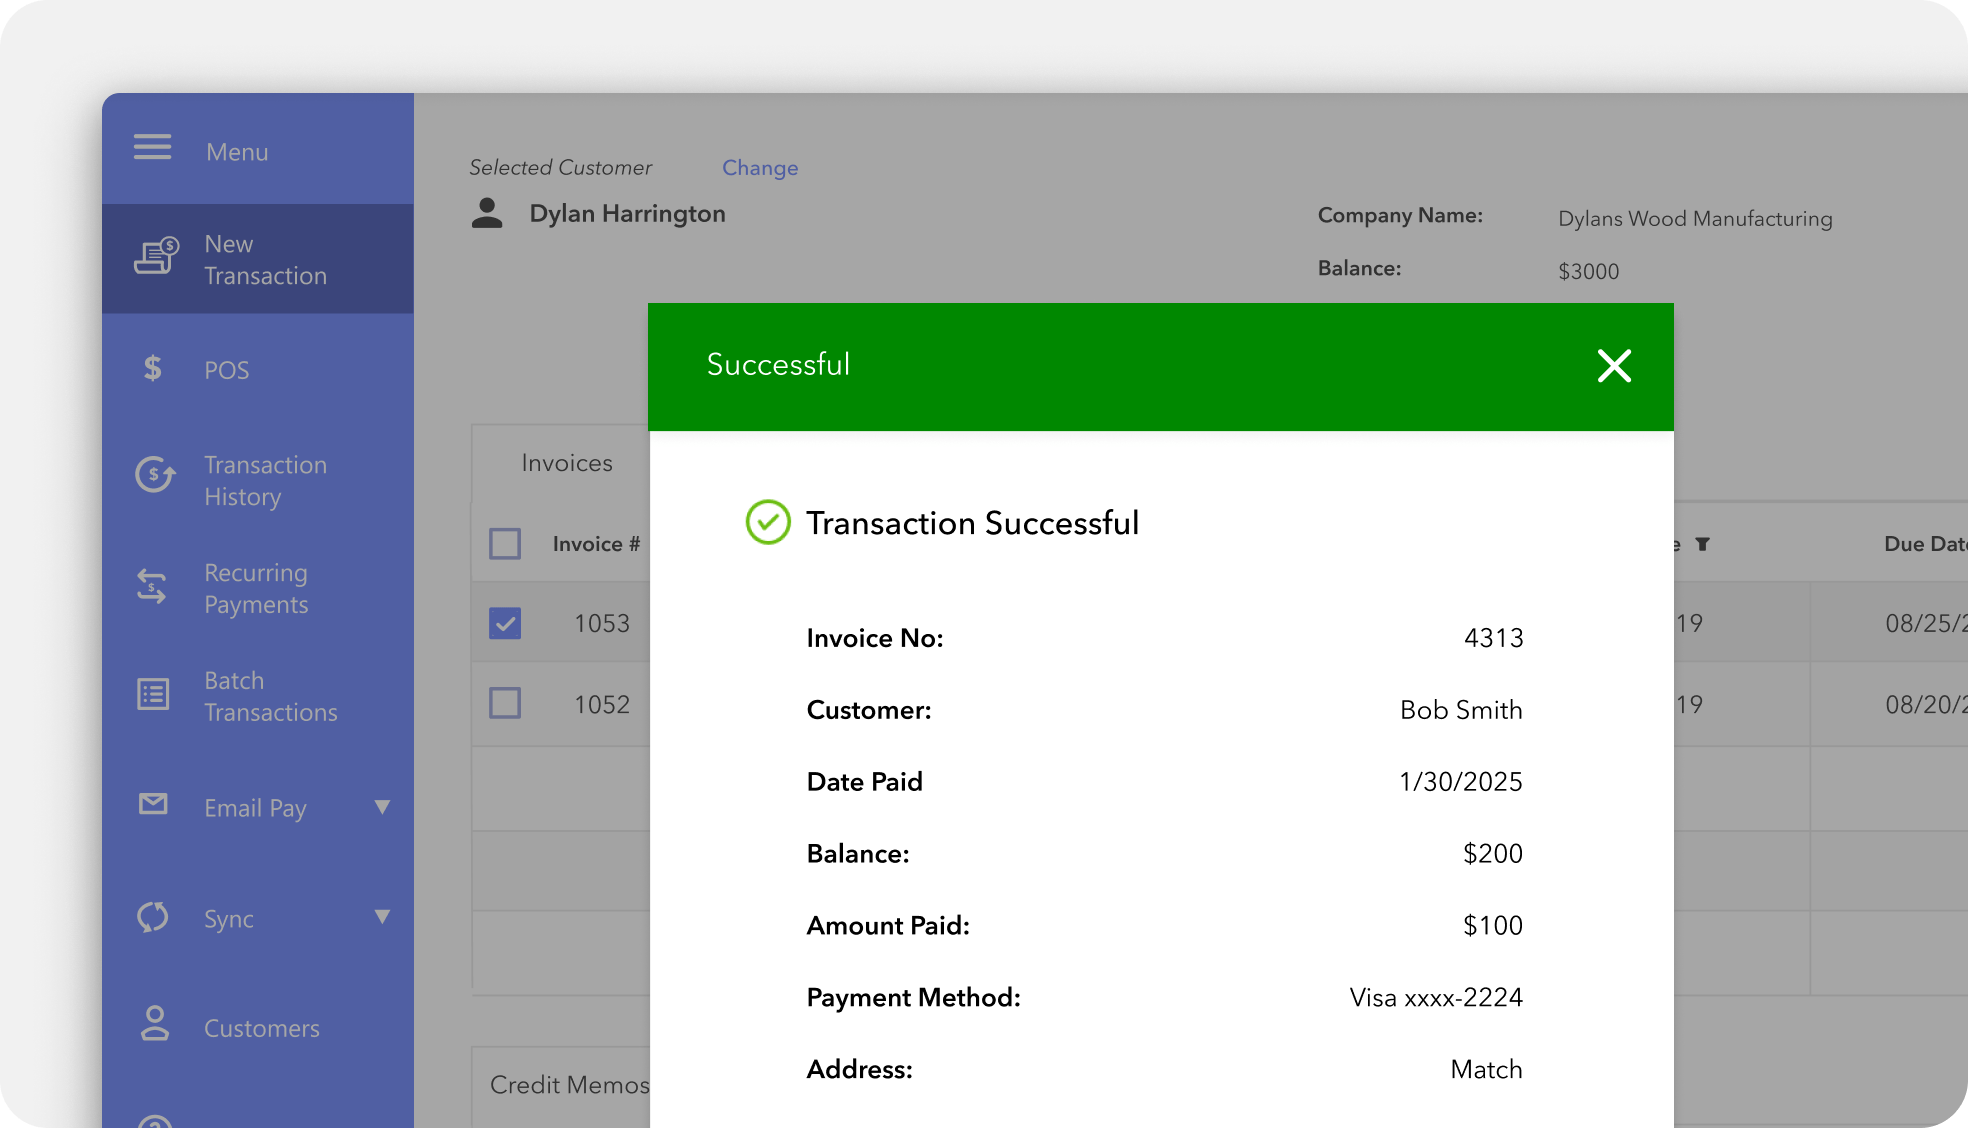Viewport: 1968px width, 1128px height.
Task: Expand the Email Pay dropdown arrow
Action: [x=382, y=807]
